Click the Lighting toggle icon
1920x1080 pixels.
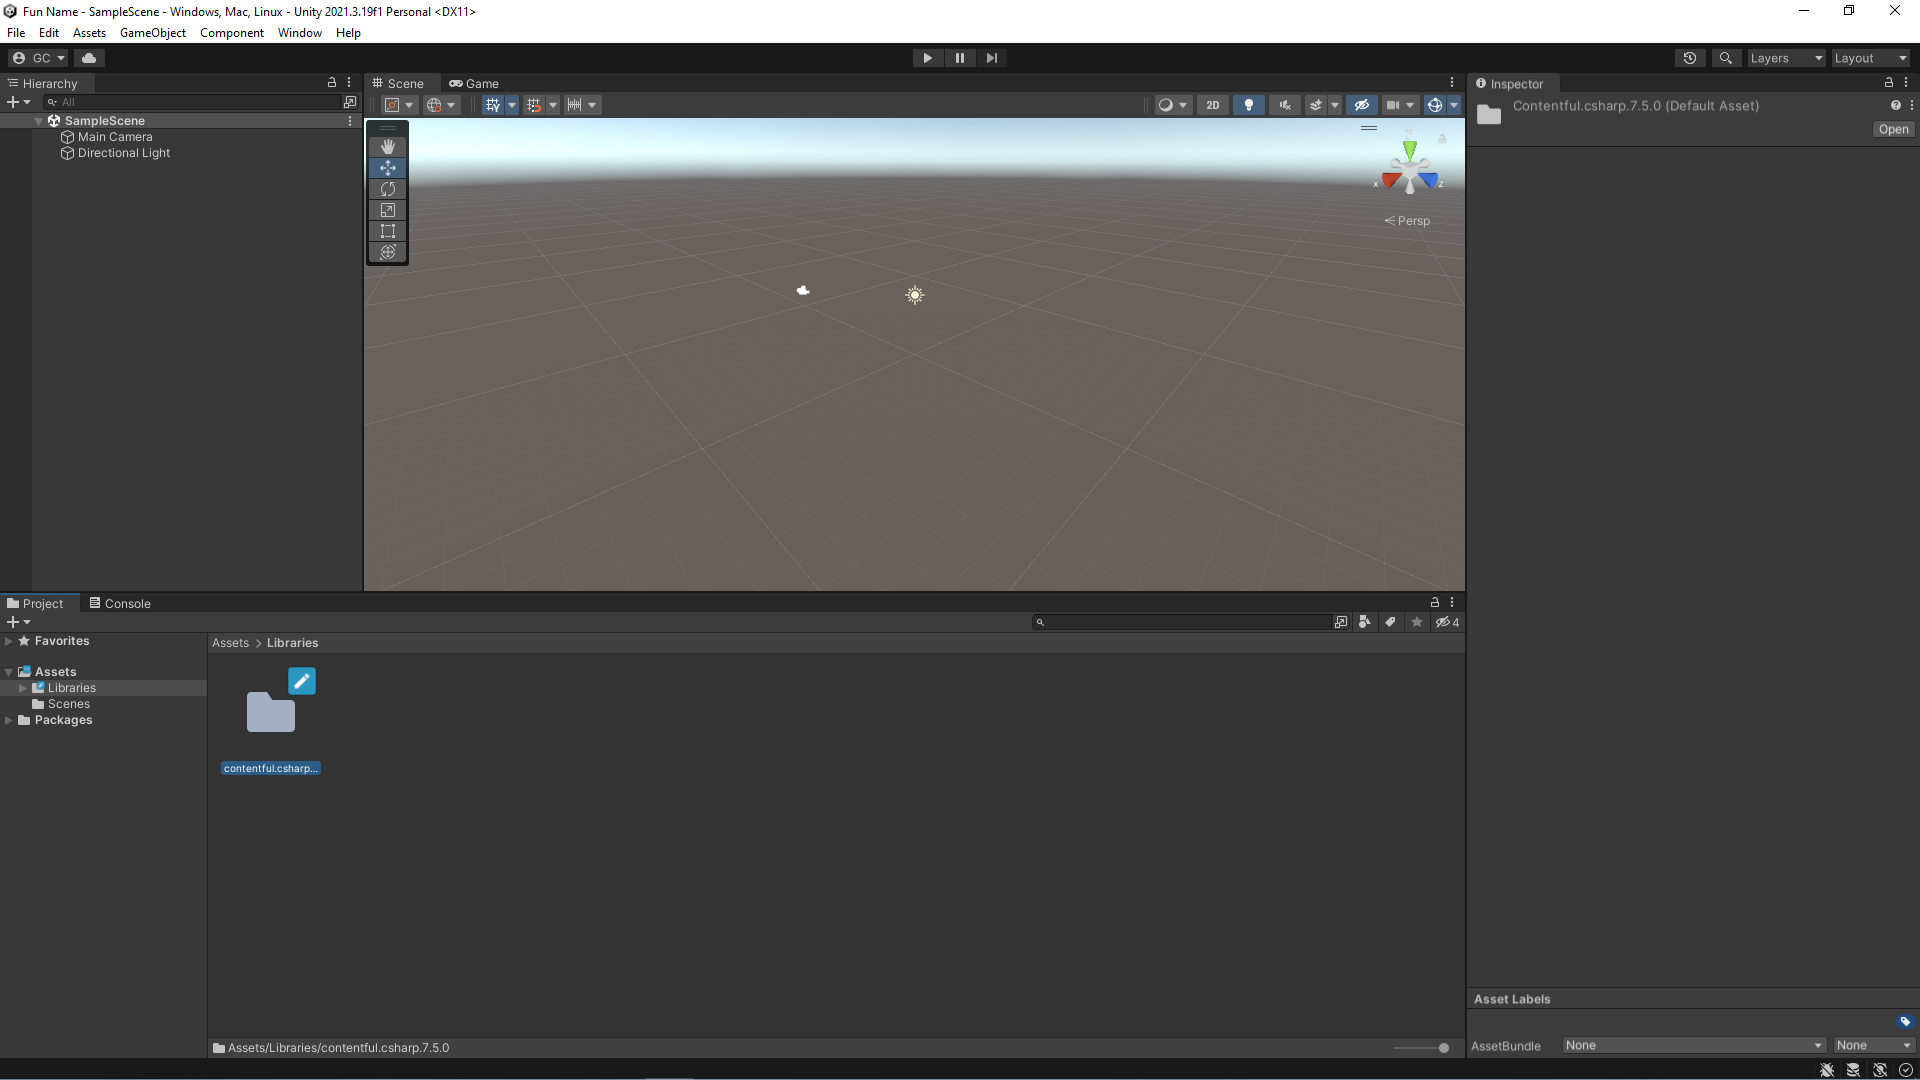pyautogui.click(x=1247, y=104)
